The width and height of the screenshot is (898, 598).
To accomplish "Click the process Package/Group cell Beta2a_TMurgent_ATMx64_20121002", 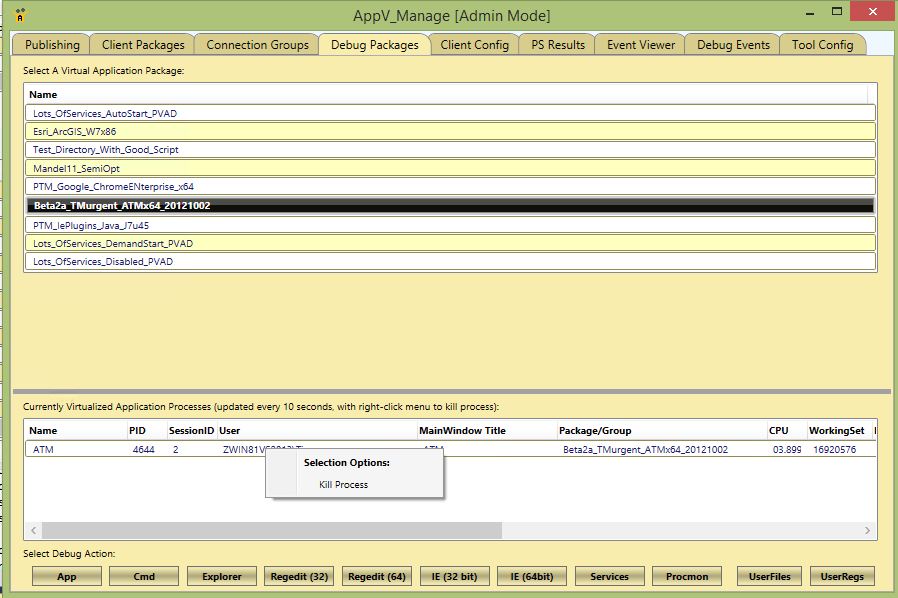I will [645, 450].
